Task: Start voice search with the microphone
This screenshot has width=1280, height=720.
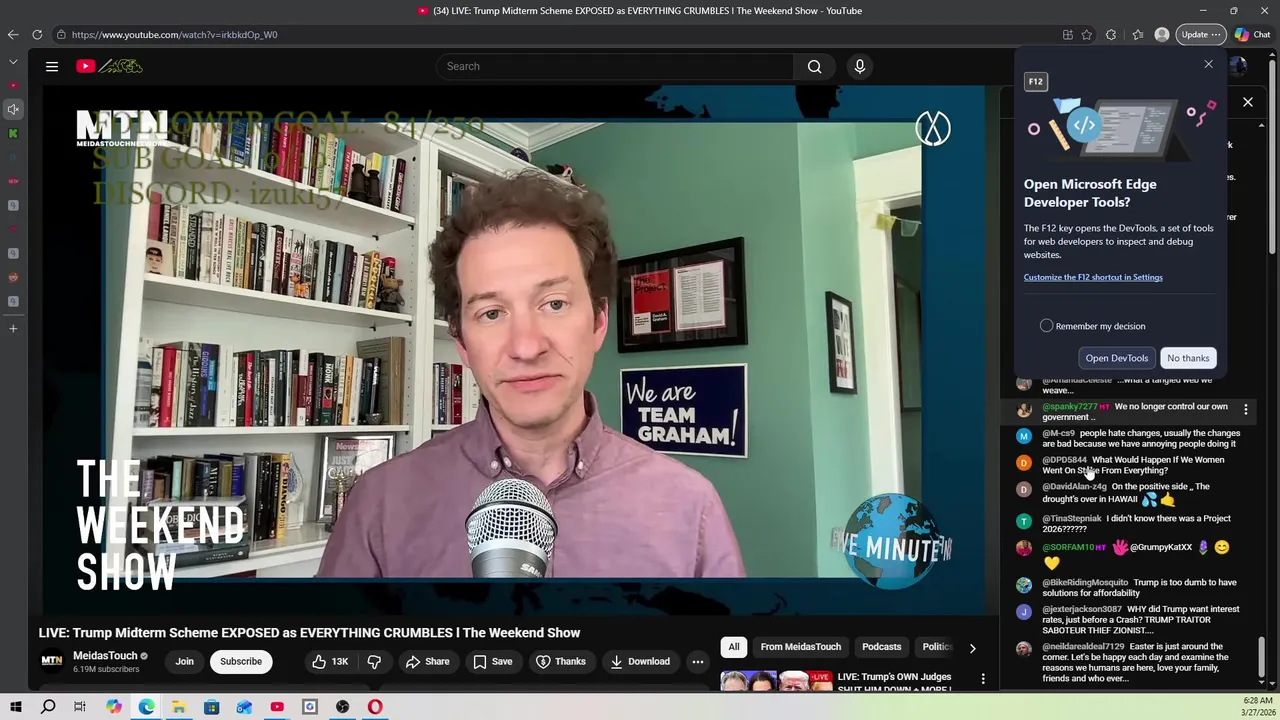Action: click(x=859, y=66)
